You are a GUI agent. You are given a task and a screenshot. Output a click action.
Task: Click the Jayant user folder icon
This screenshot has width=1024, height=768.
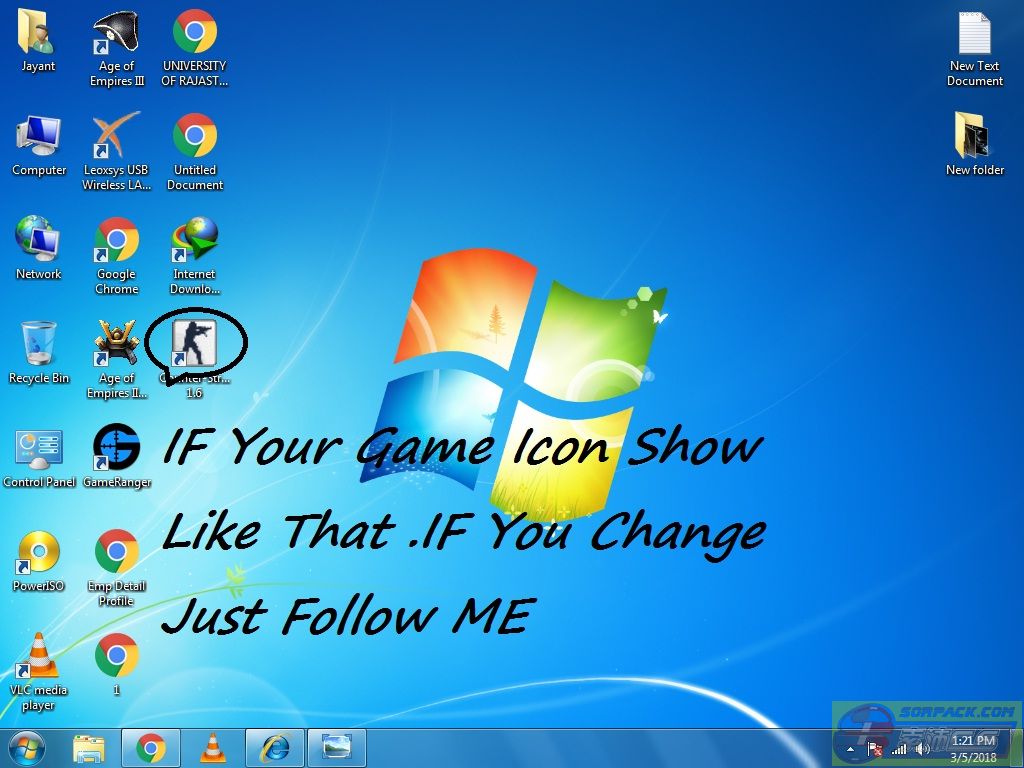(39, 34)
